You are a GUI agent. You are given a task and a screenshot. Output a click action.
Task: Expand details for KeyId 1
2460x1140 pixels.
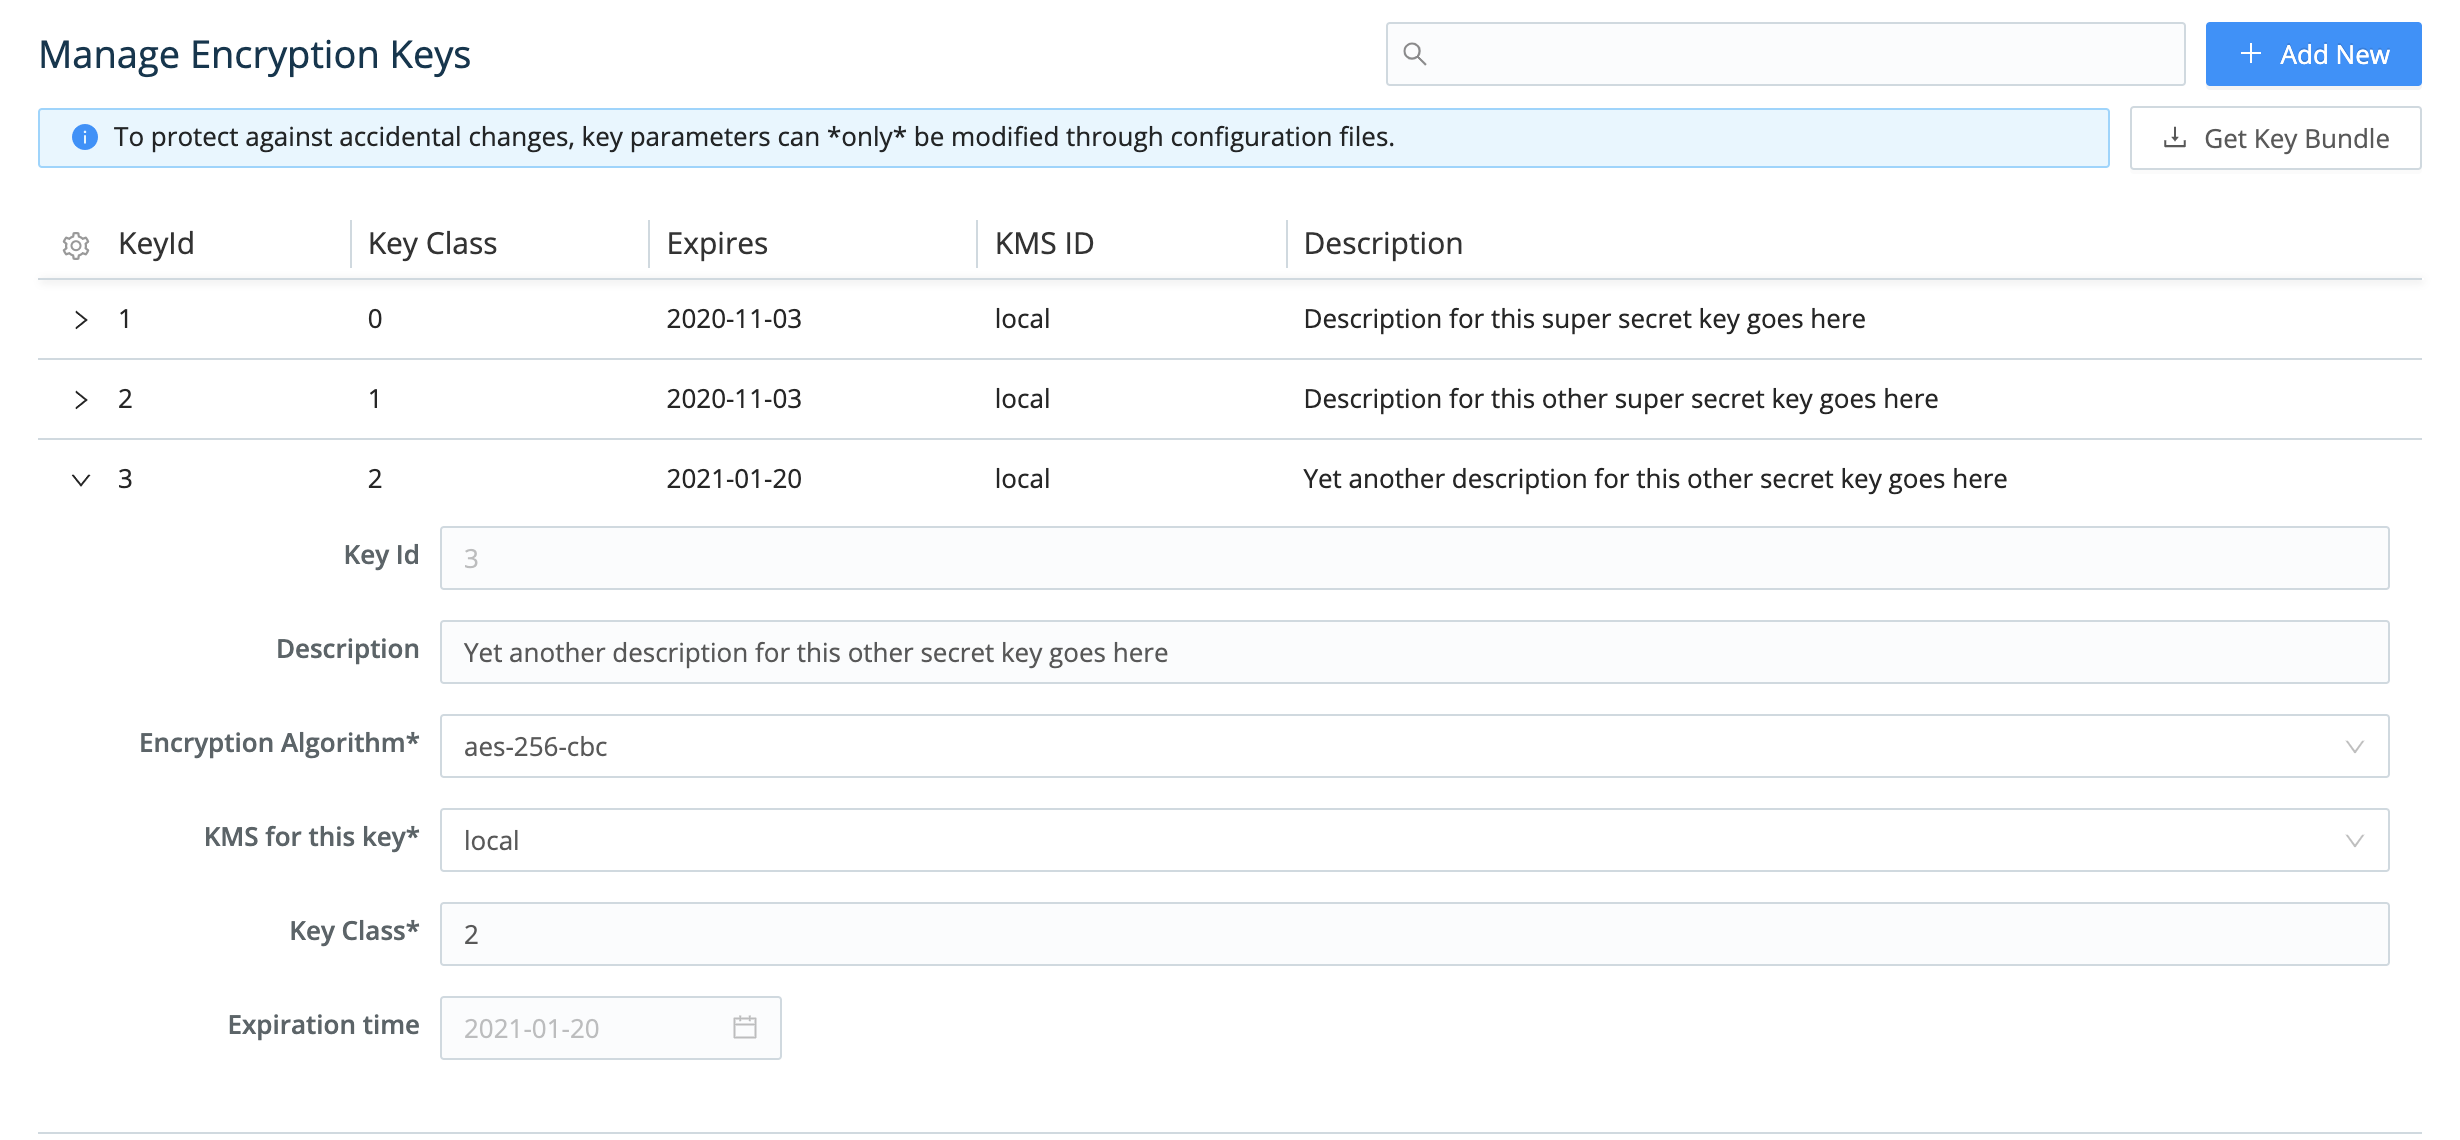81,319
